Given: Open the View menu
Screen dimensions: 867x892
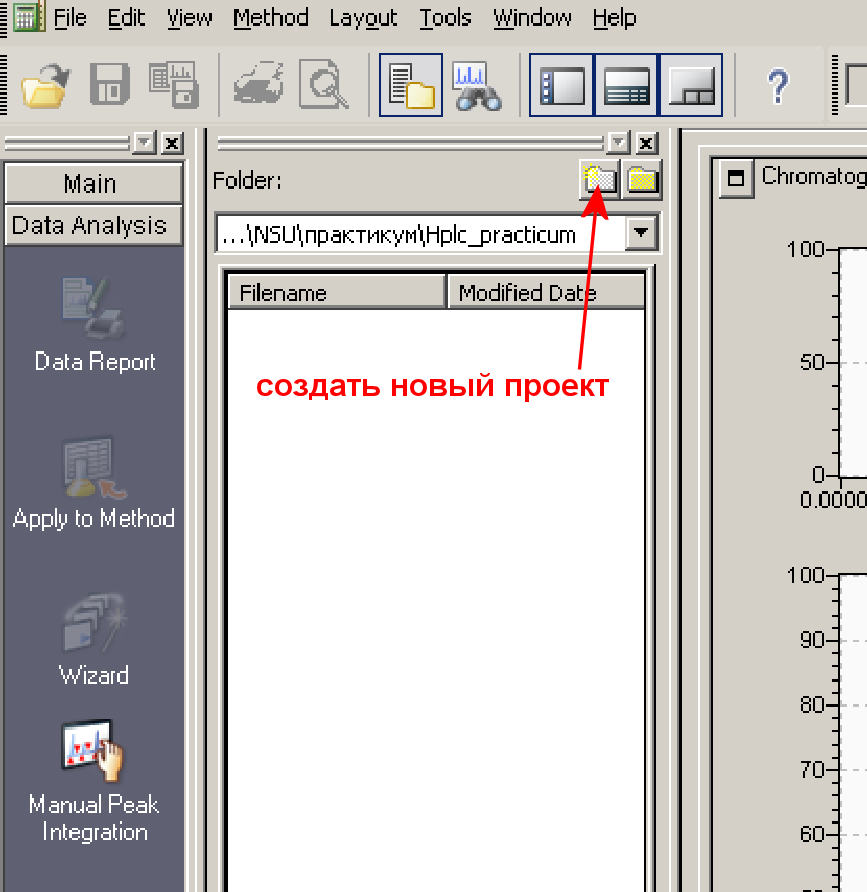Looking at the screenshot, I should [189, 18].
